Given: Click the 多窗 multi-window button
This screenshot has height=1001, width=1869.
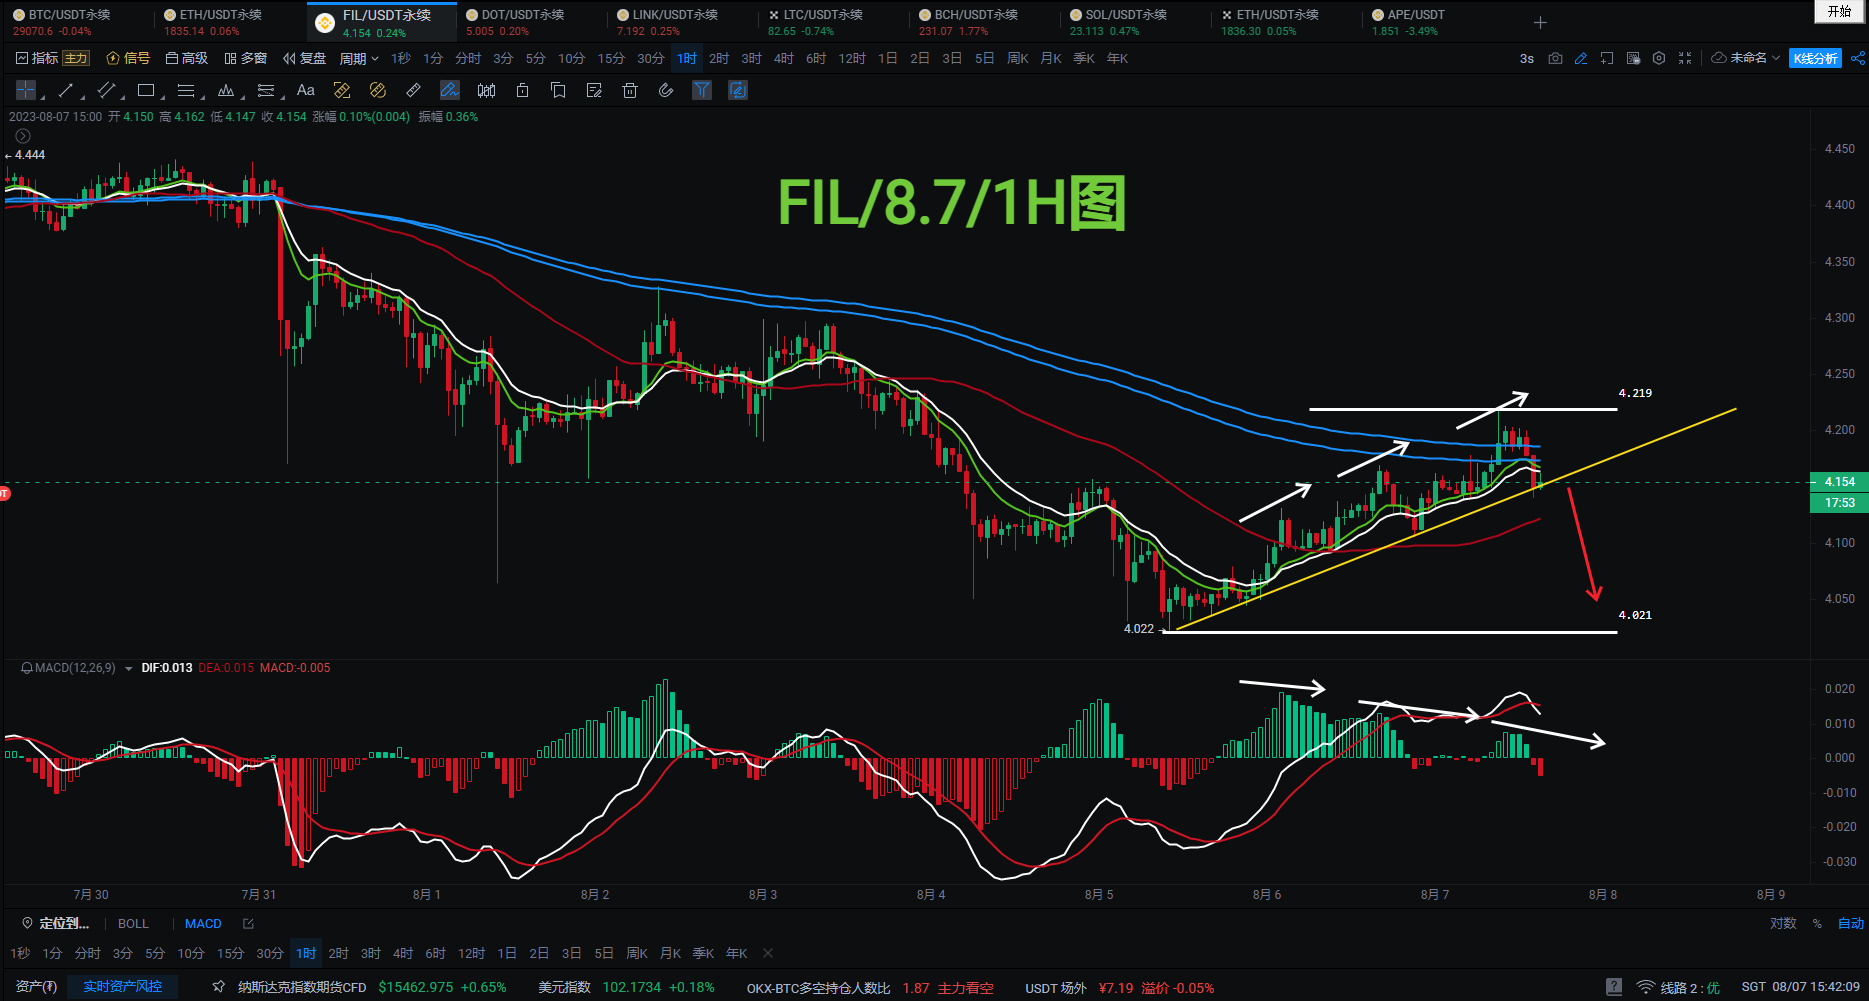Looking at the screenshot, I should pos(246,58).
